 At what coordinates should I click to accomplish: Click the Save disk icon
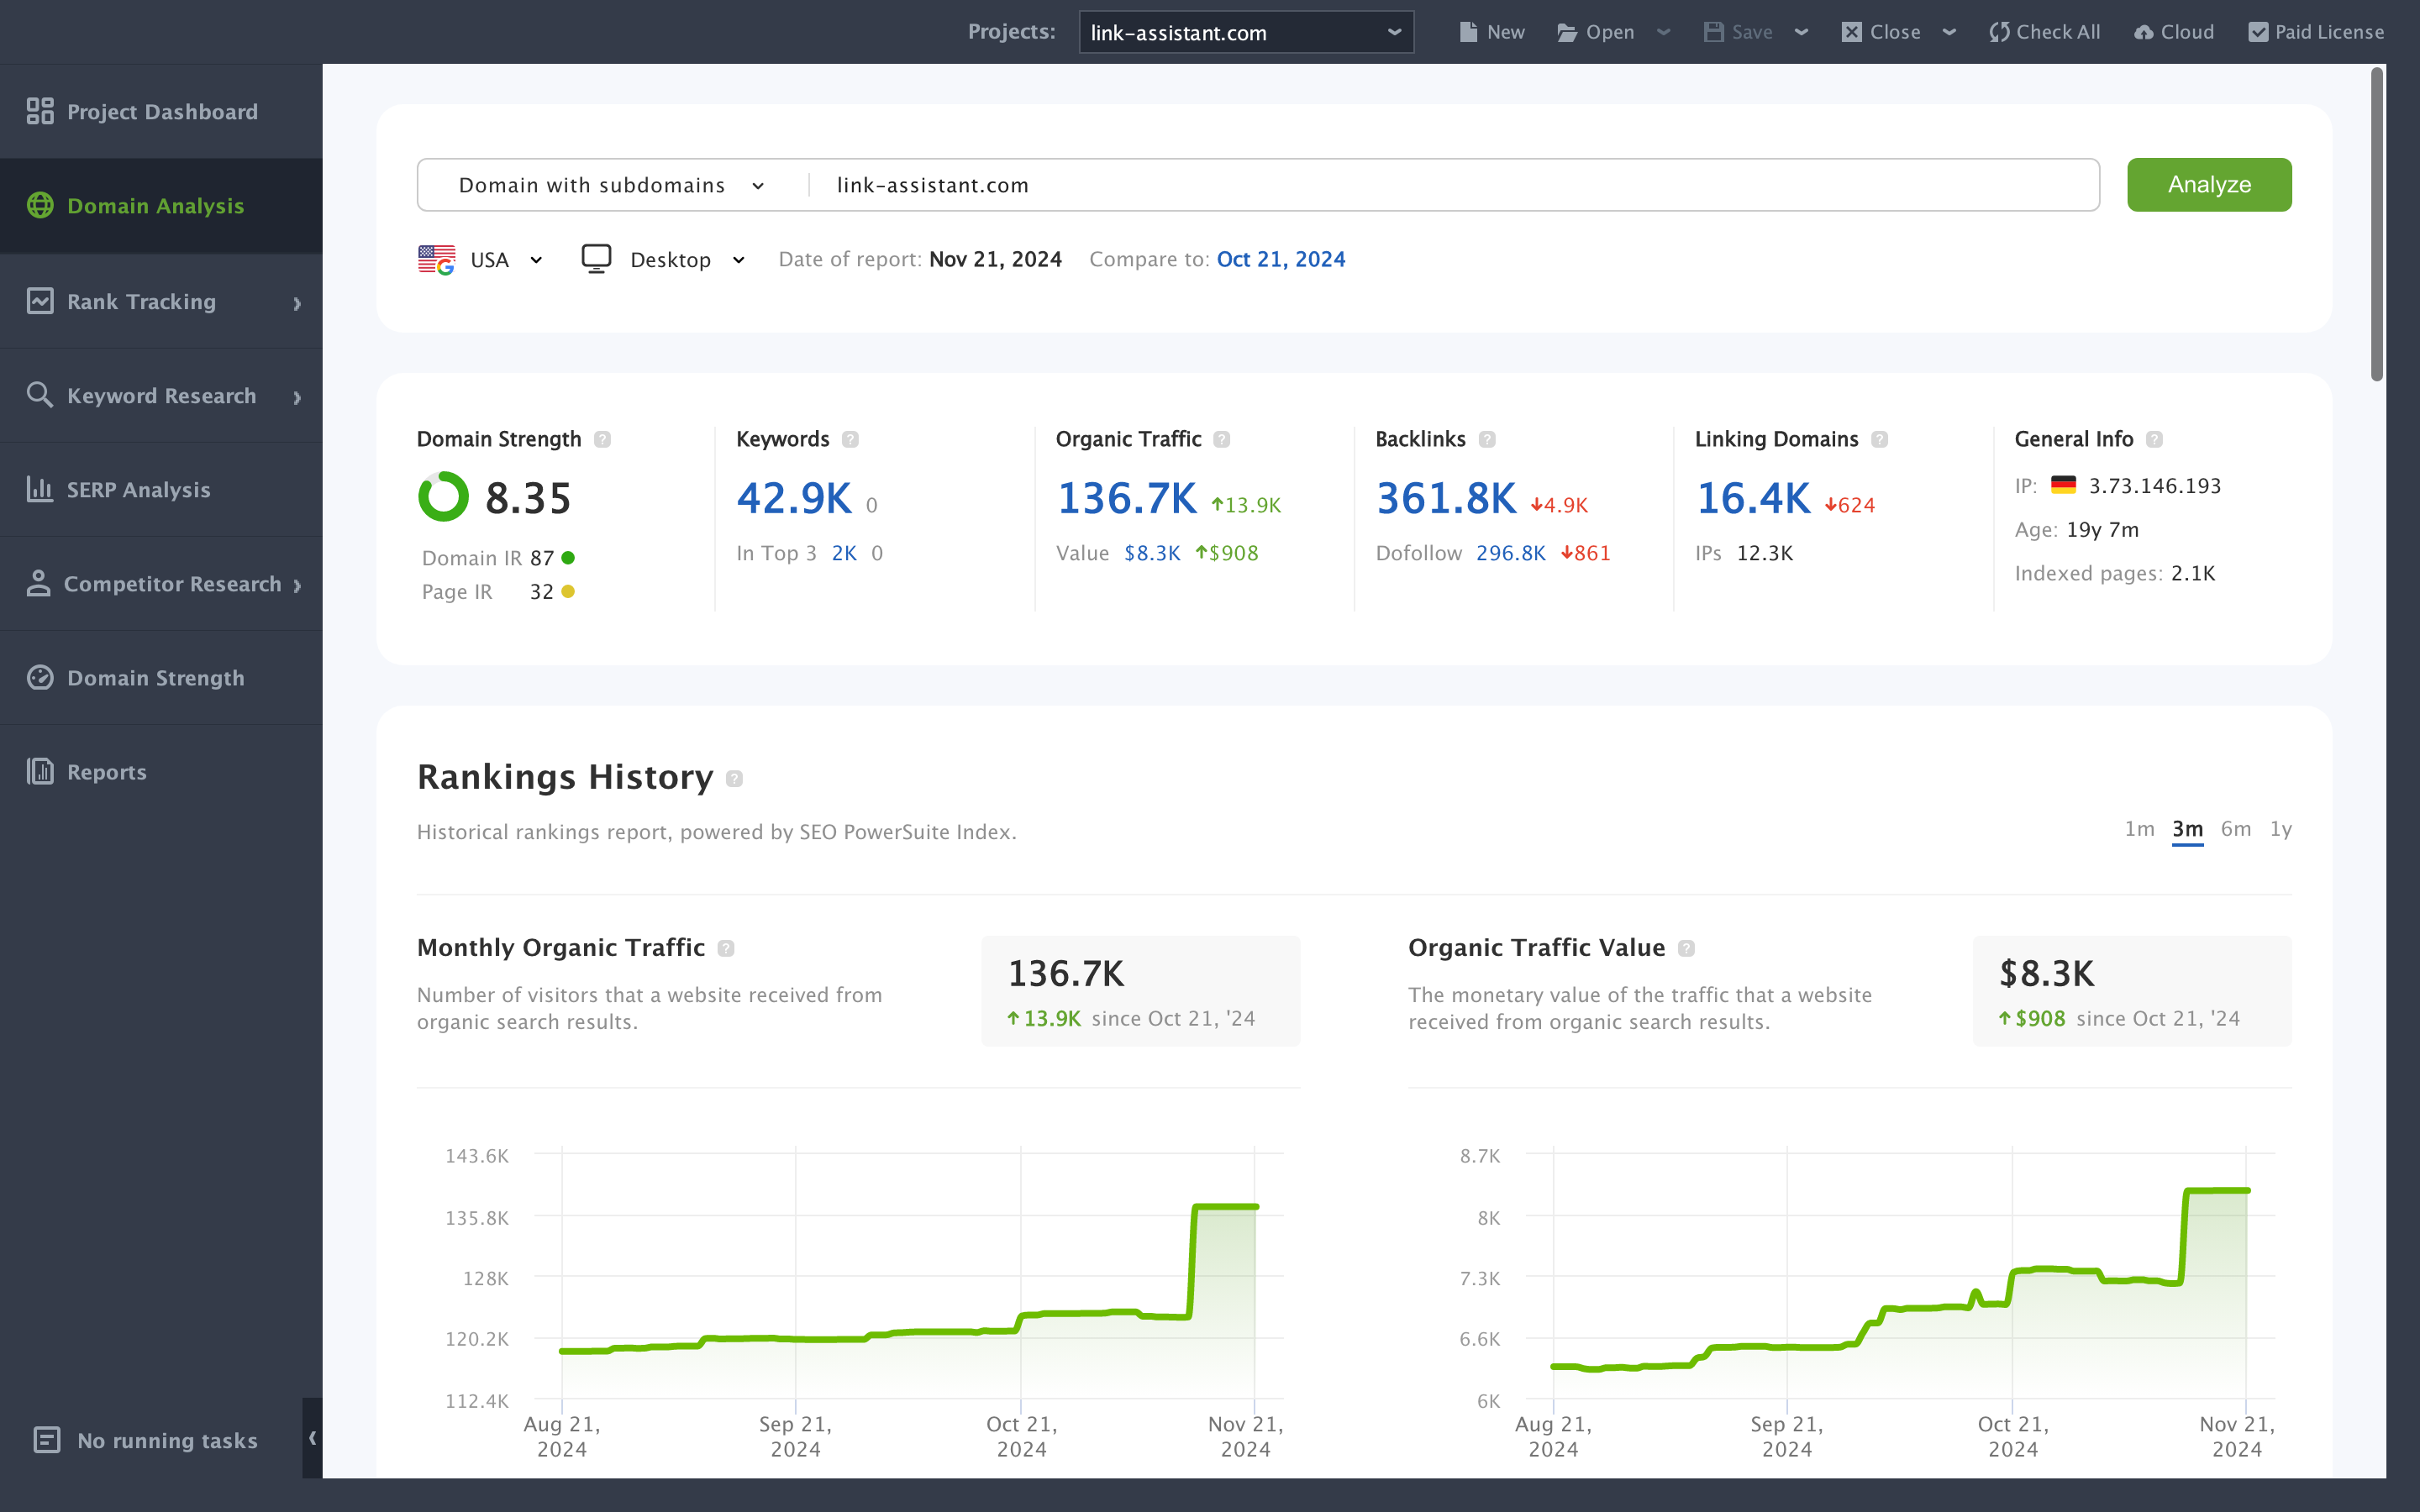tap(1713, 32)
